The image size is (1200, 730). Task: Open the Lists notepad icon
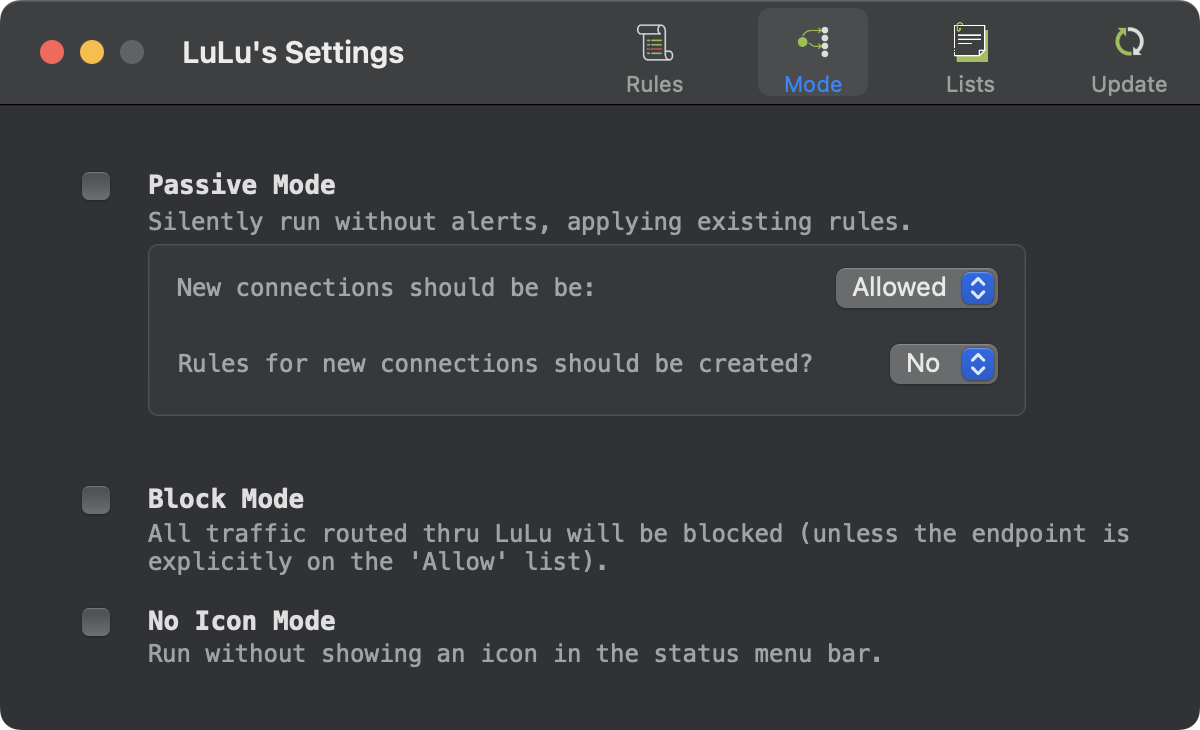970,42
